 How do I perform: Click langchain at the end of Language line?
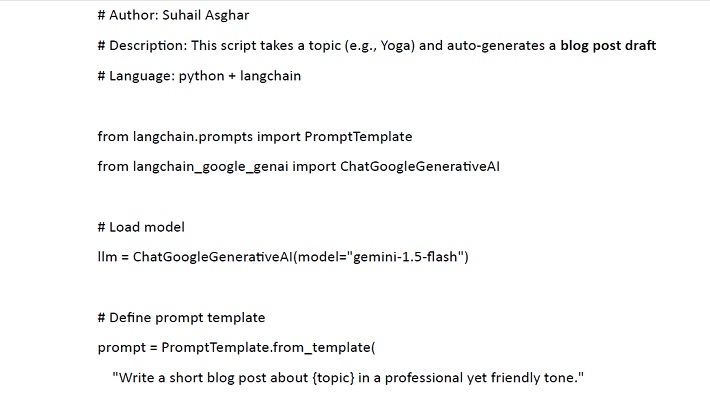point(270,76)
